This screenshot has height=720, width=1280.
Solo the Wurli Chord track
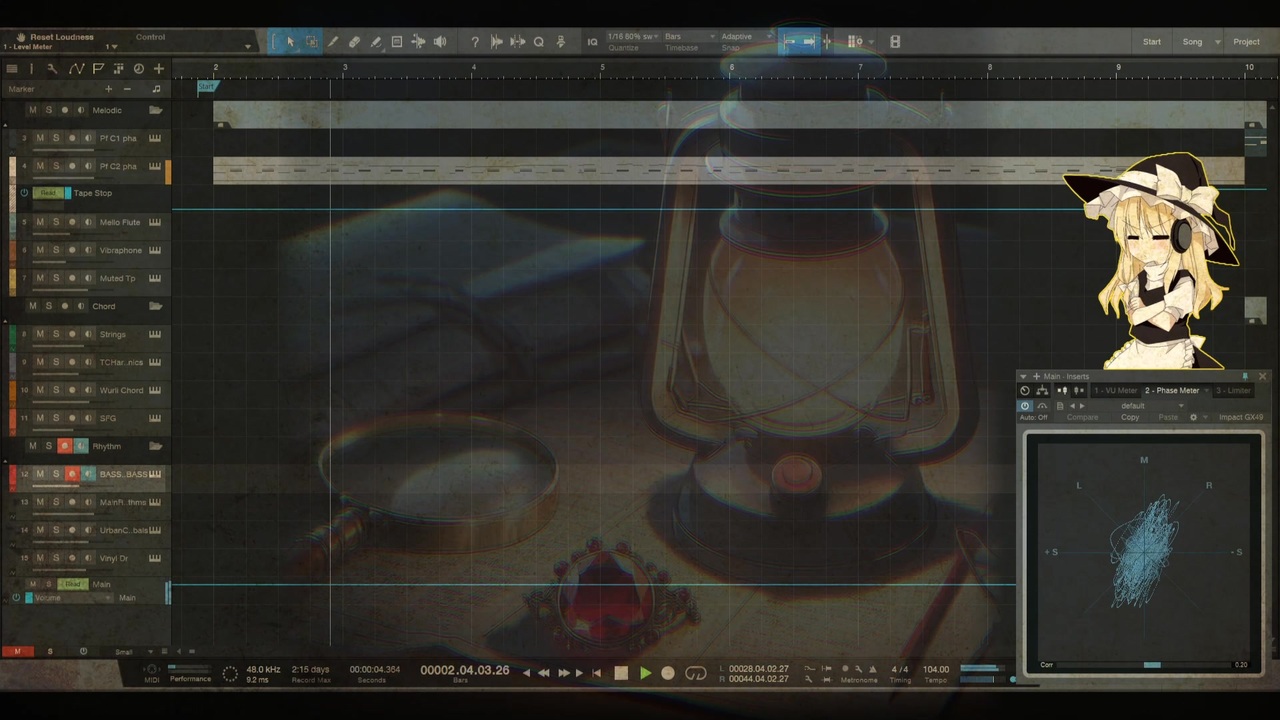[x=56, y=390]
